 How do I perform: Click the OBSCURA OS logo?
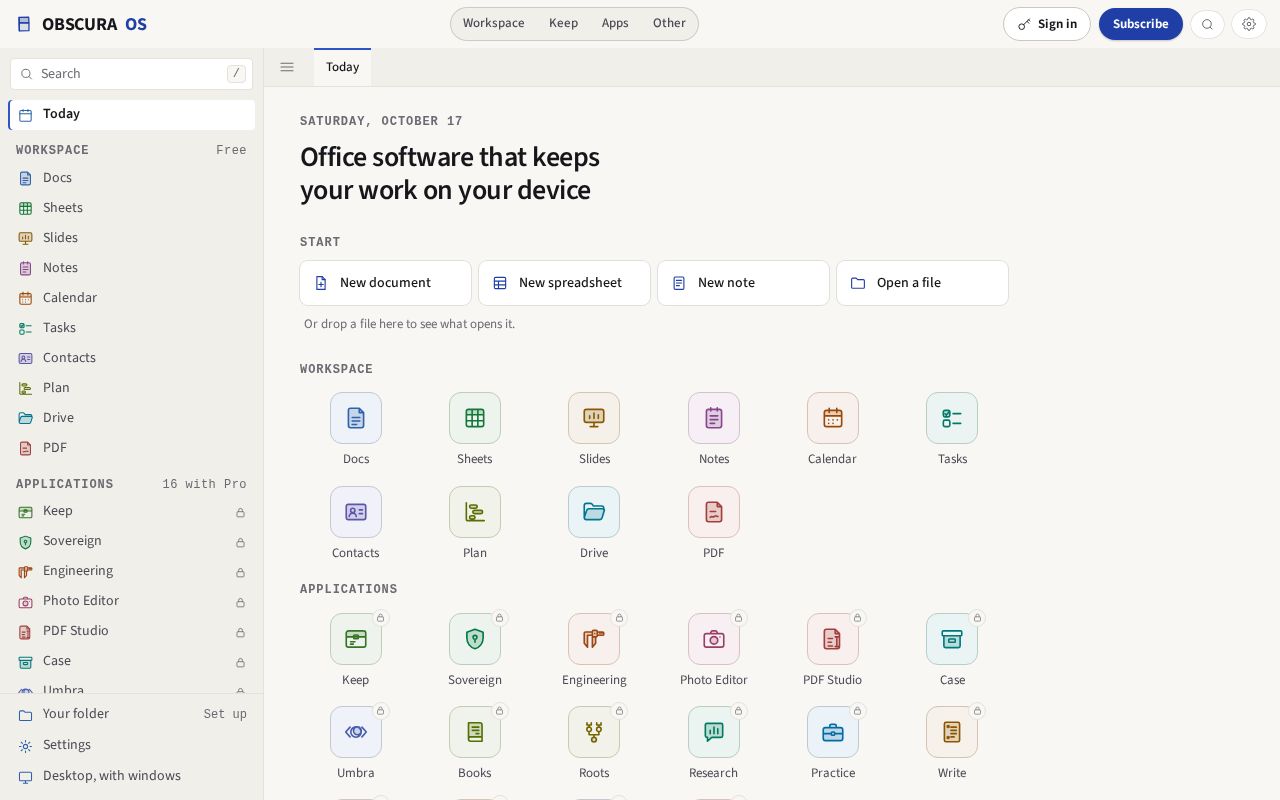[x=82, y=24]
